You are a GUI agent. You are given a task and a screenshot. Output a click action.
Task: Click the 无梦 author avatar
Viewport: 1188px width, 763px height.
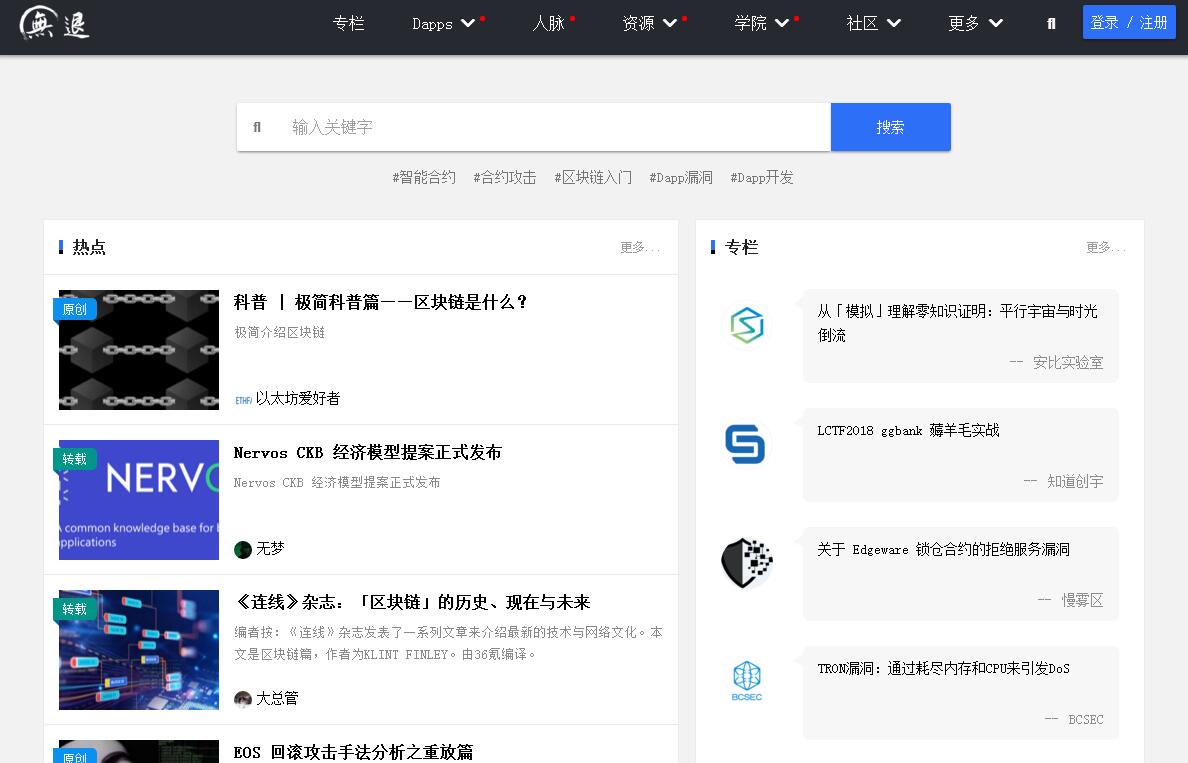pyautogui.click(x=243, y=549)
